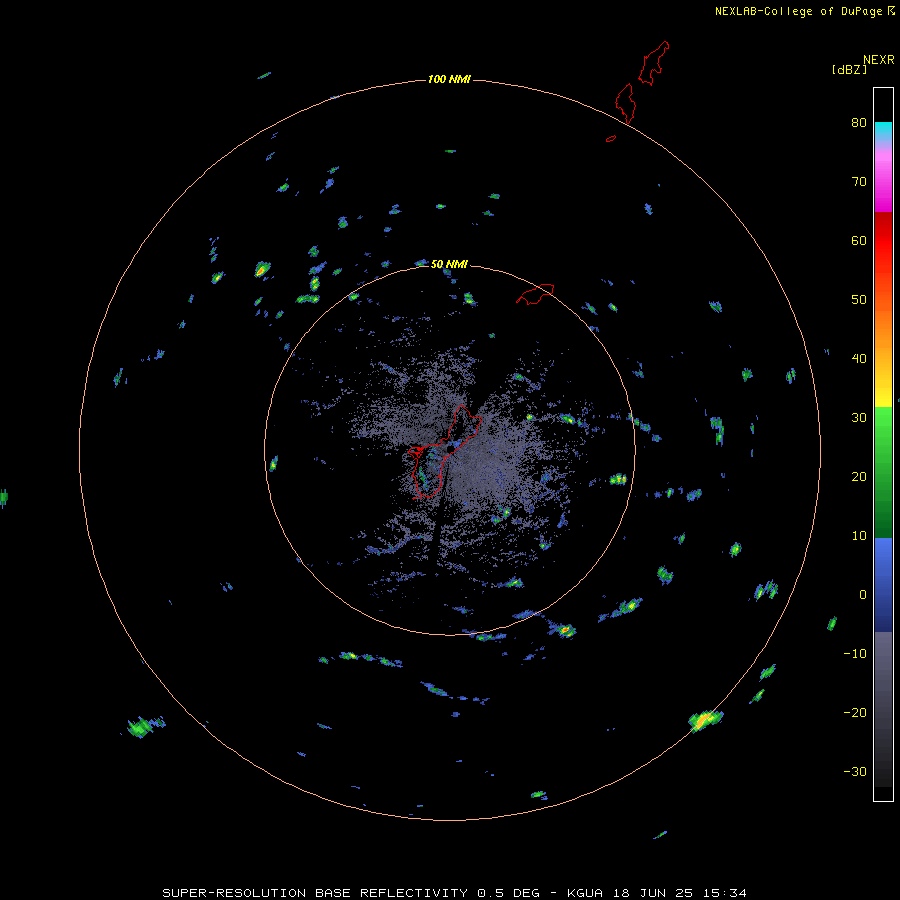900x900 pixels.
Task: Select the 50 NMI range ring label
Action: click(x=449, y=264)
